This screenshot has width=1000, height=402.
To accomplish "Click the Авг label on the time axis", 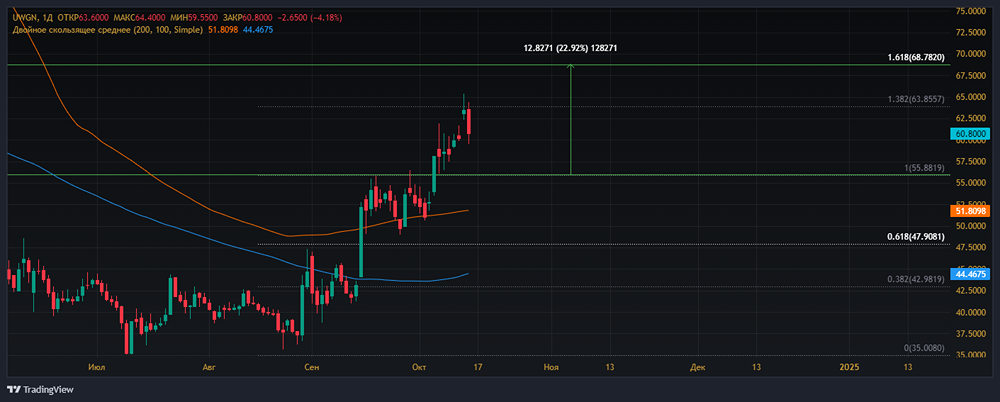I will click(x=209, y=367).
